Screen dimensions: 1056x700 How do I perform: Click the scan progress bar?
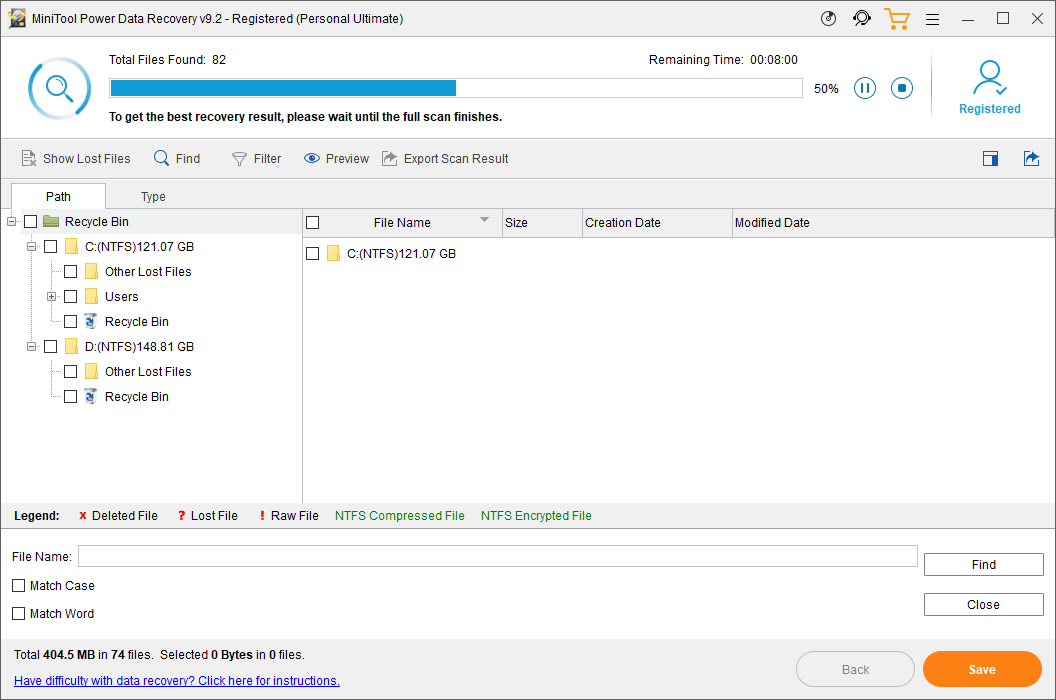[x=456, y=88]
